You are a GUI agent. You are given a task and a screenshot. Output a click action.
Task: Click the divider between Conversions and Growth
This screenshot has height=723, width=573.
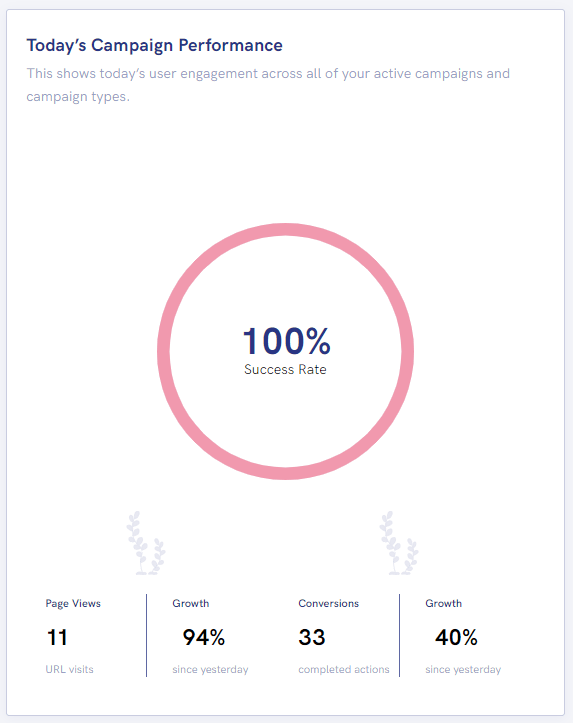[x=399, y=635]
